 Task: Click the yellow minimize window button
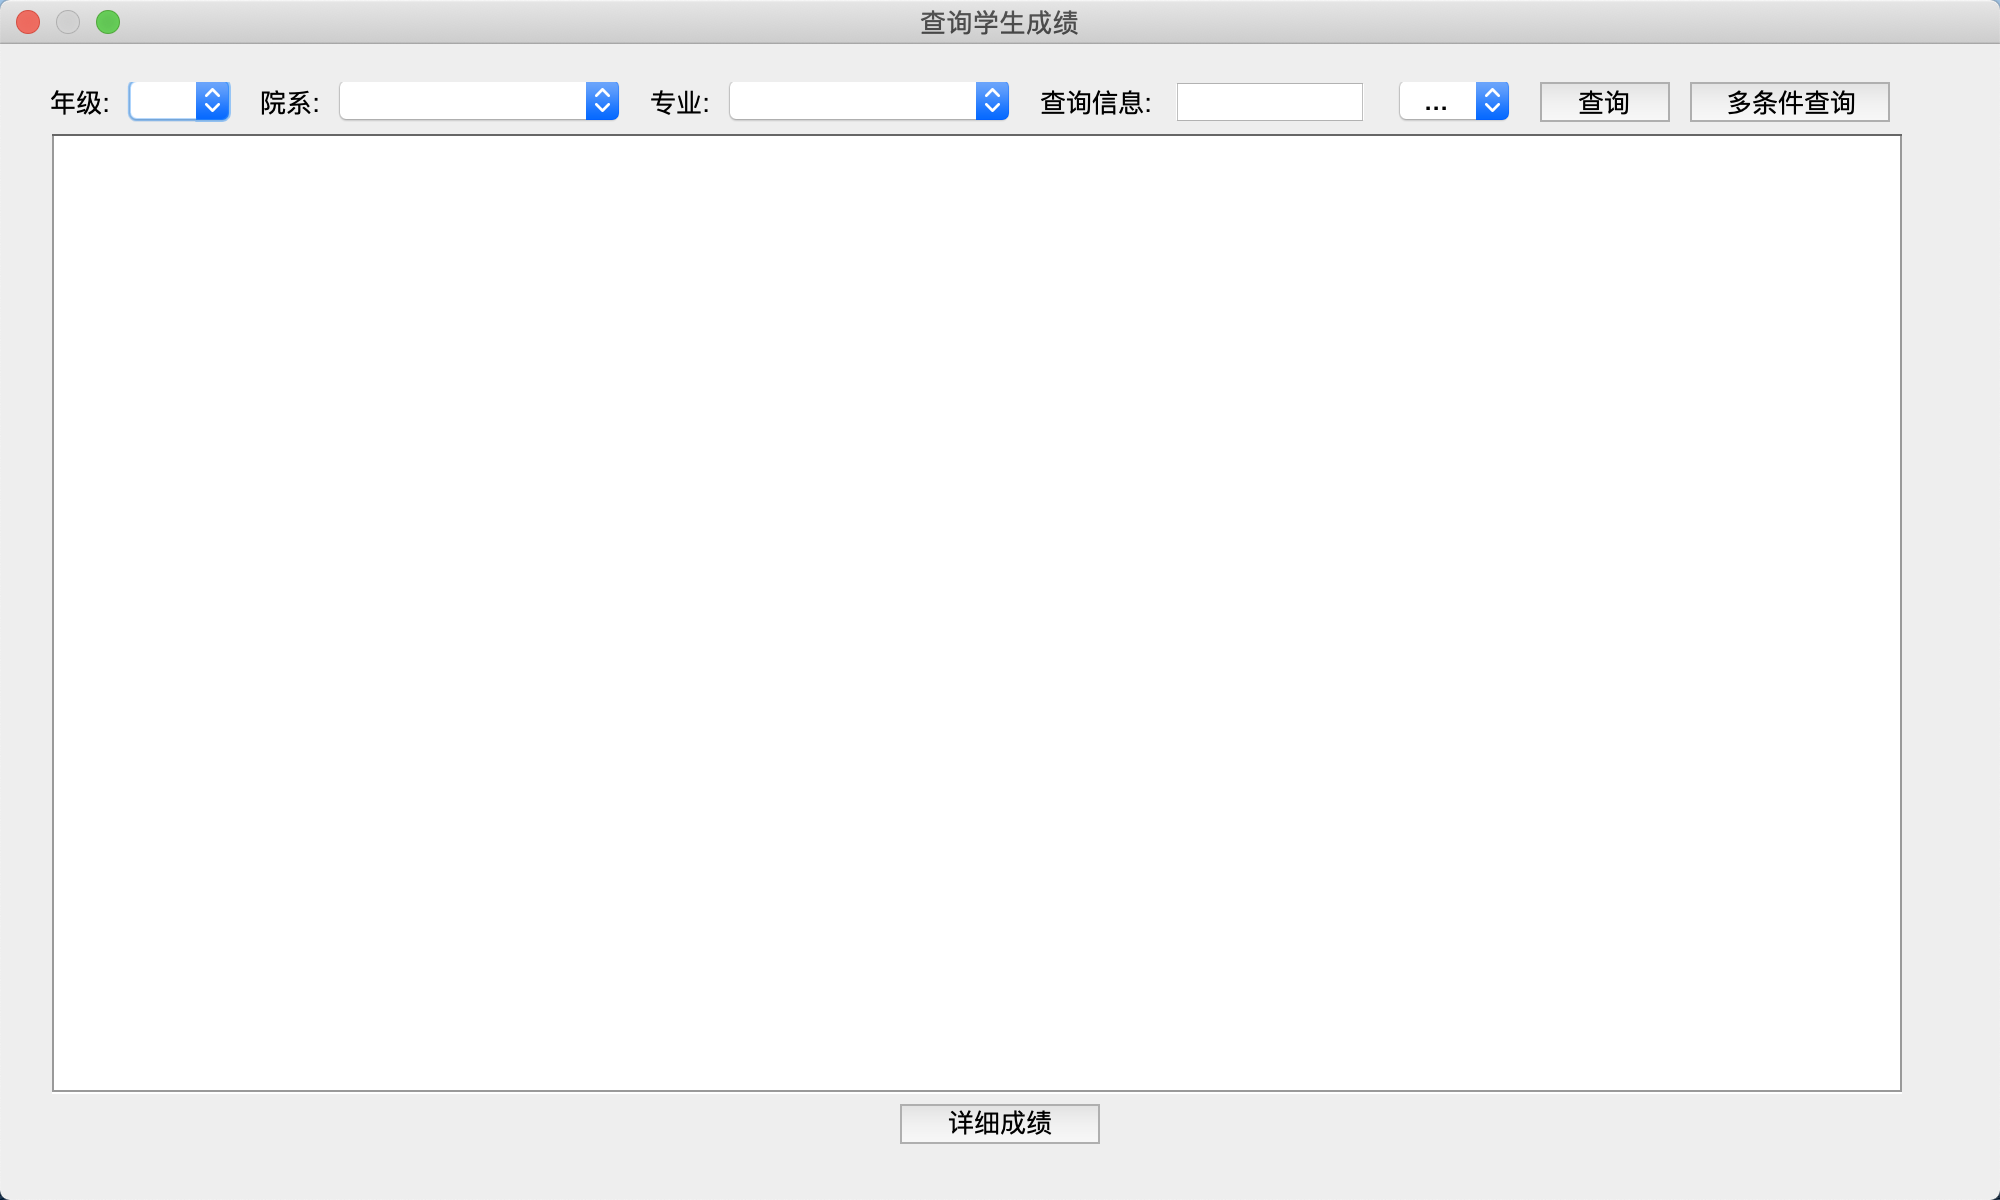coord(68,21)
